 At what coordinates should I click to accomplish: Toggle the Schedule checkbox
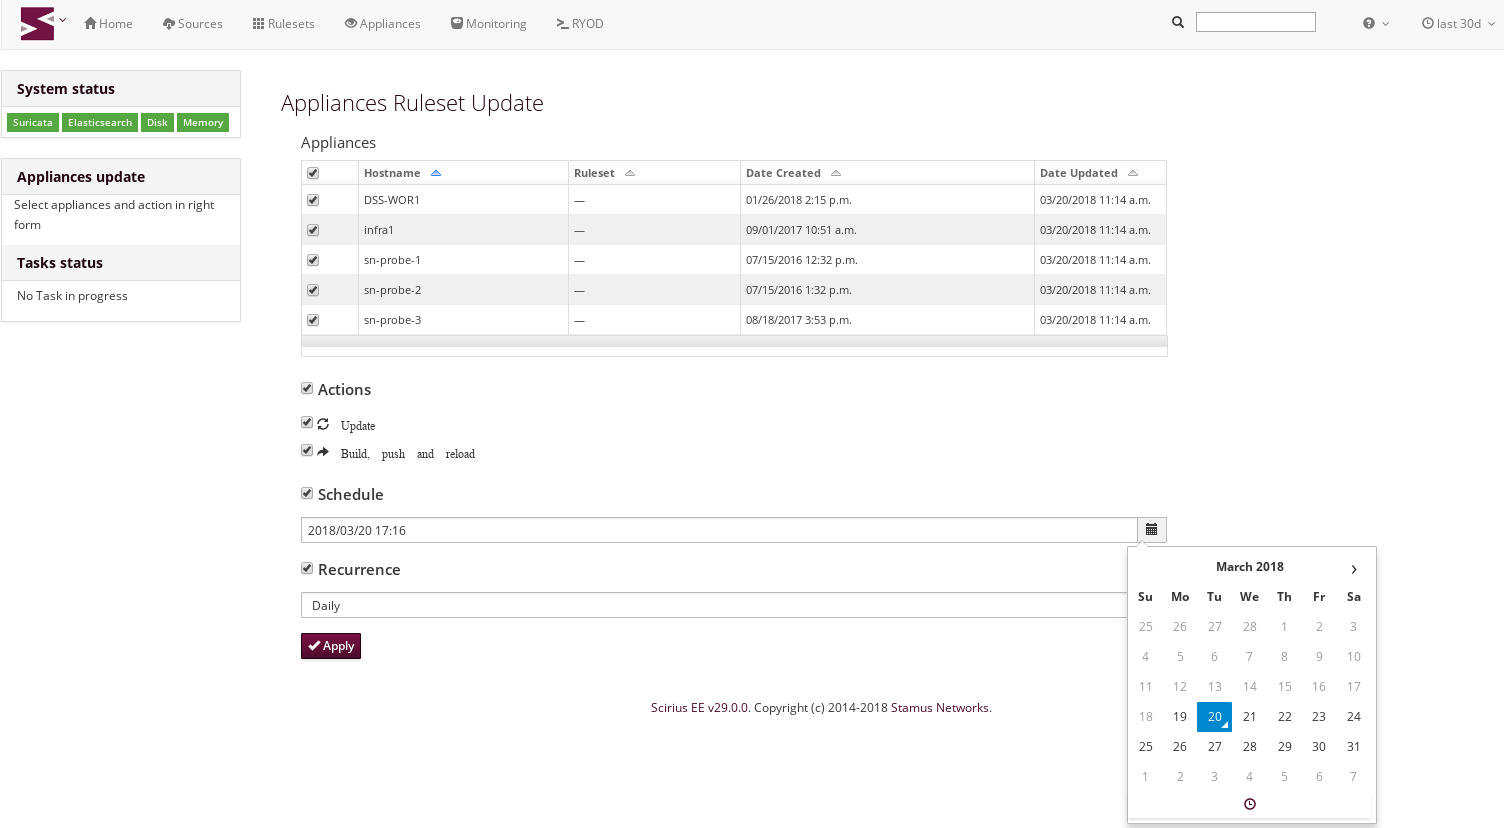point(307,493)
